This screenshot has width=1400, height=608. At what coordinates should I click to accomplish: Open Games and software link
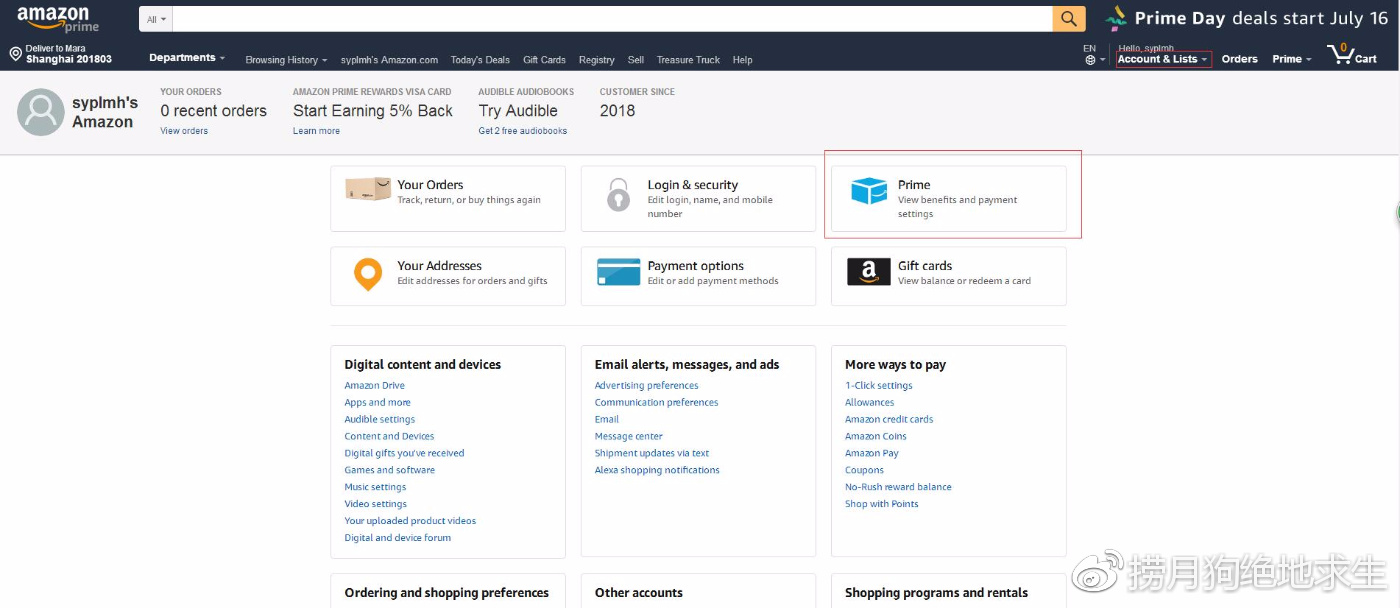389,470
